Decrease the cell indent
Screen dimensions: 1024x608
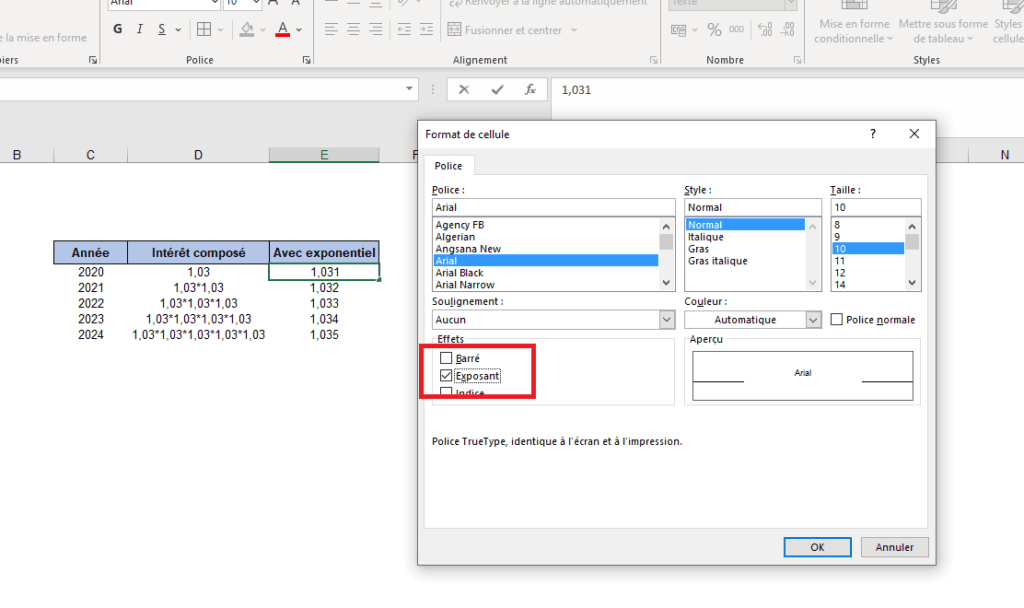404,29
